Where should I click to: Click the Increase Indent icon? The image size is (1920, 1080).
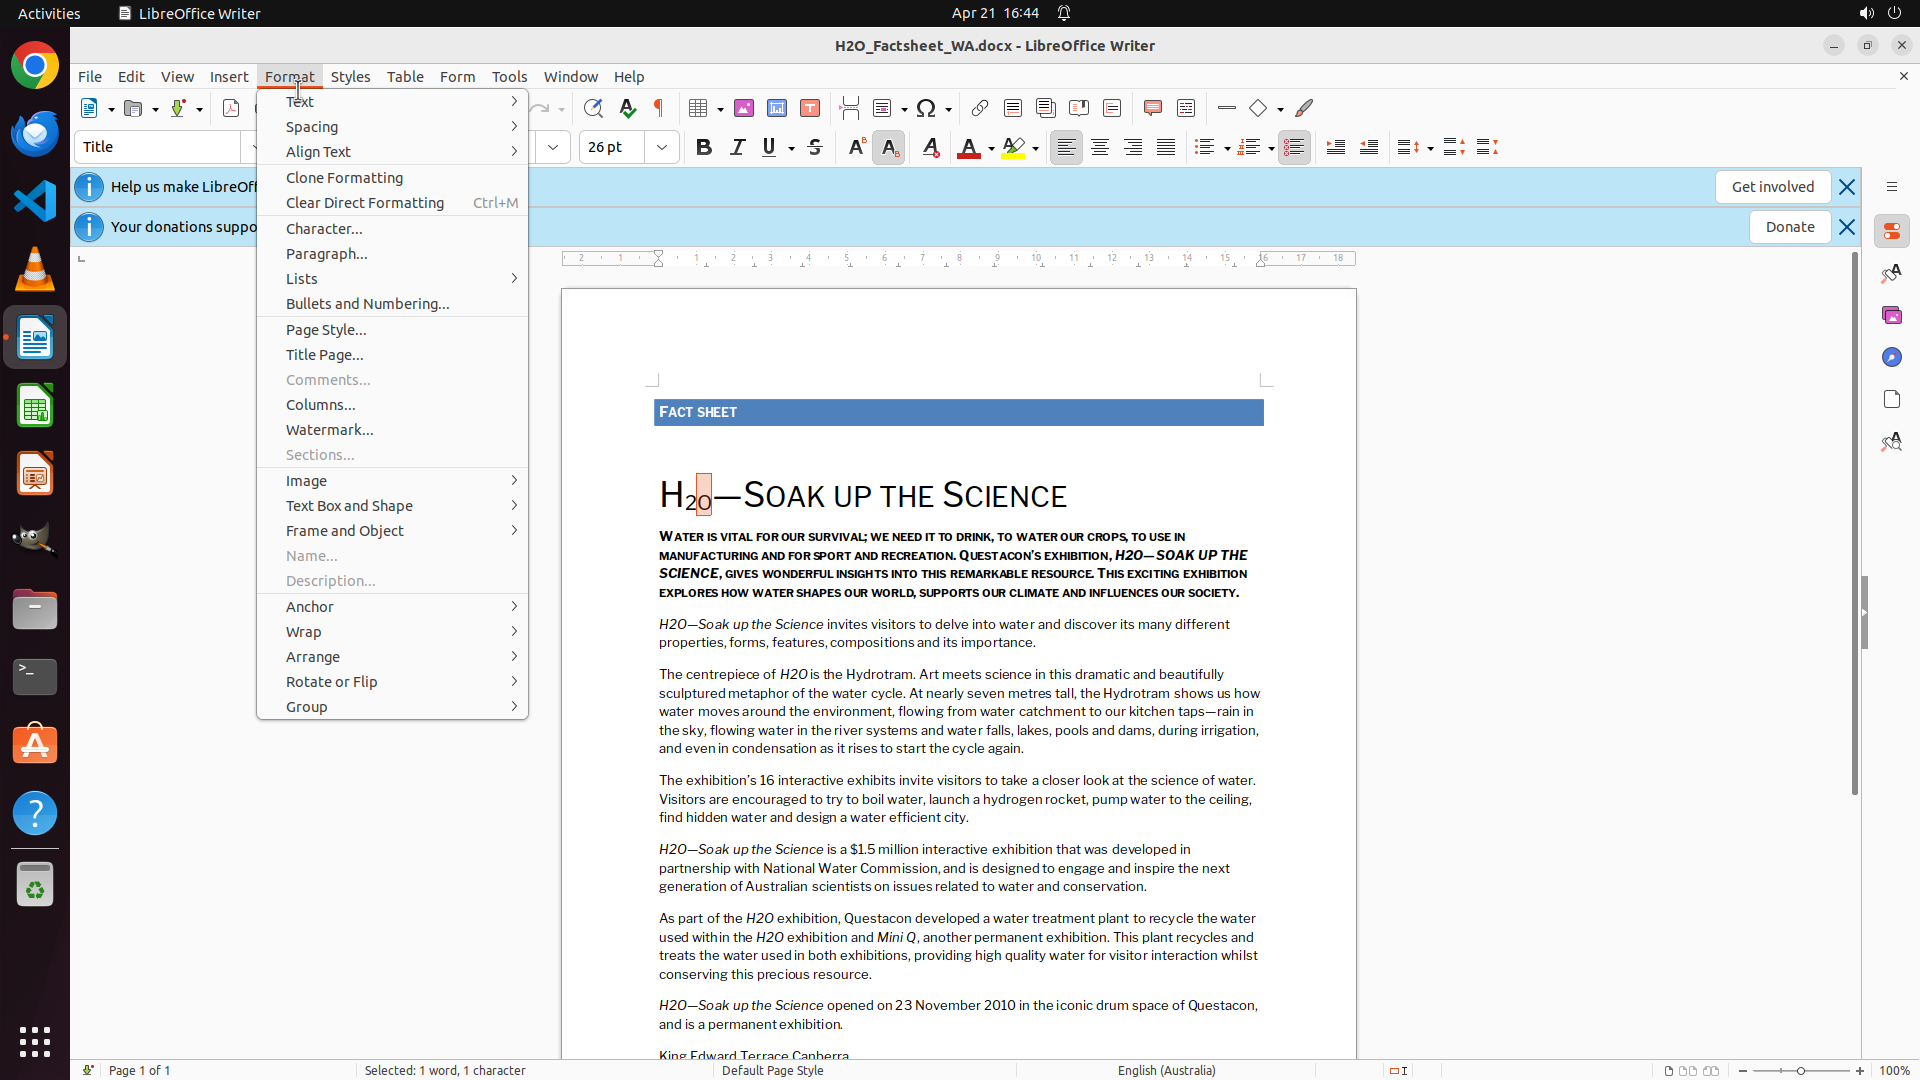[1335, 147]
